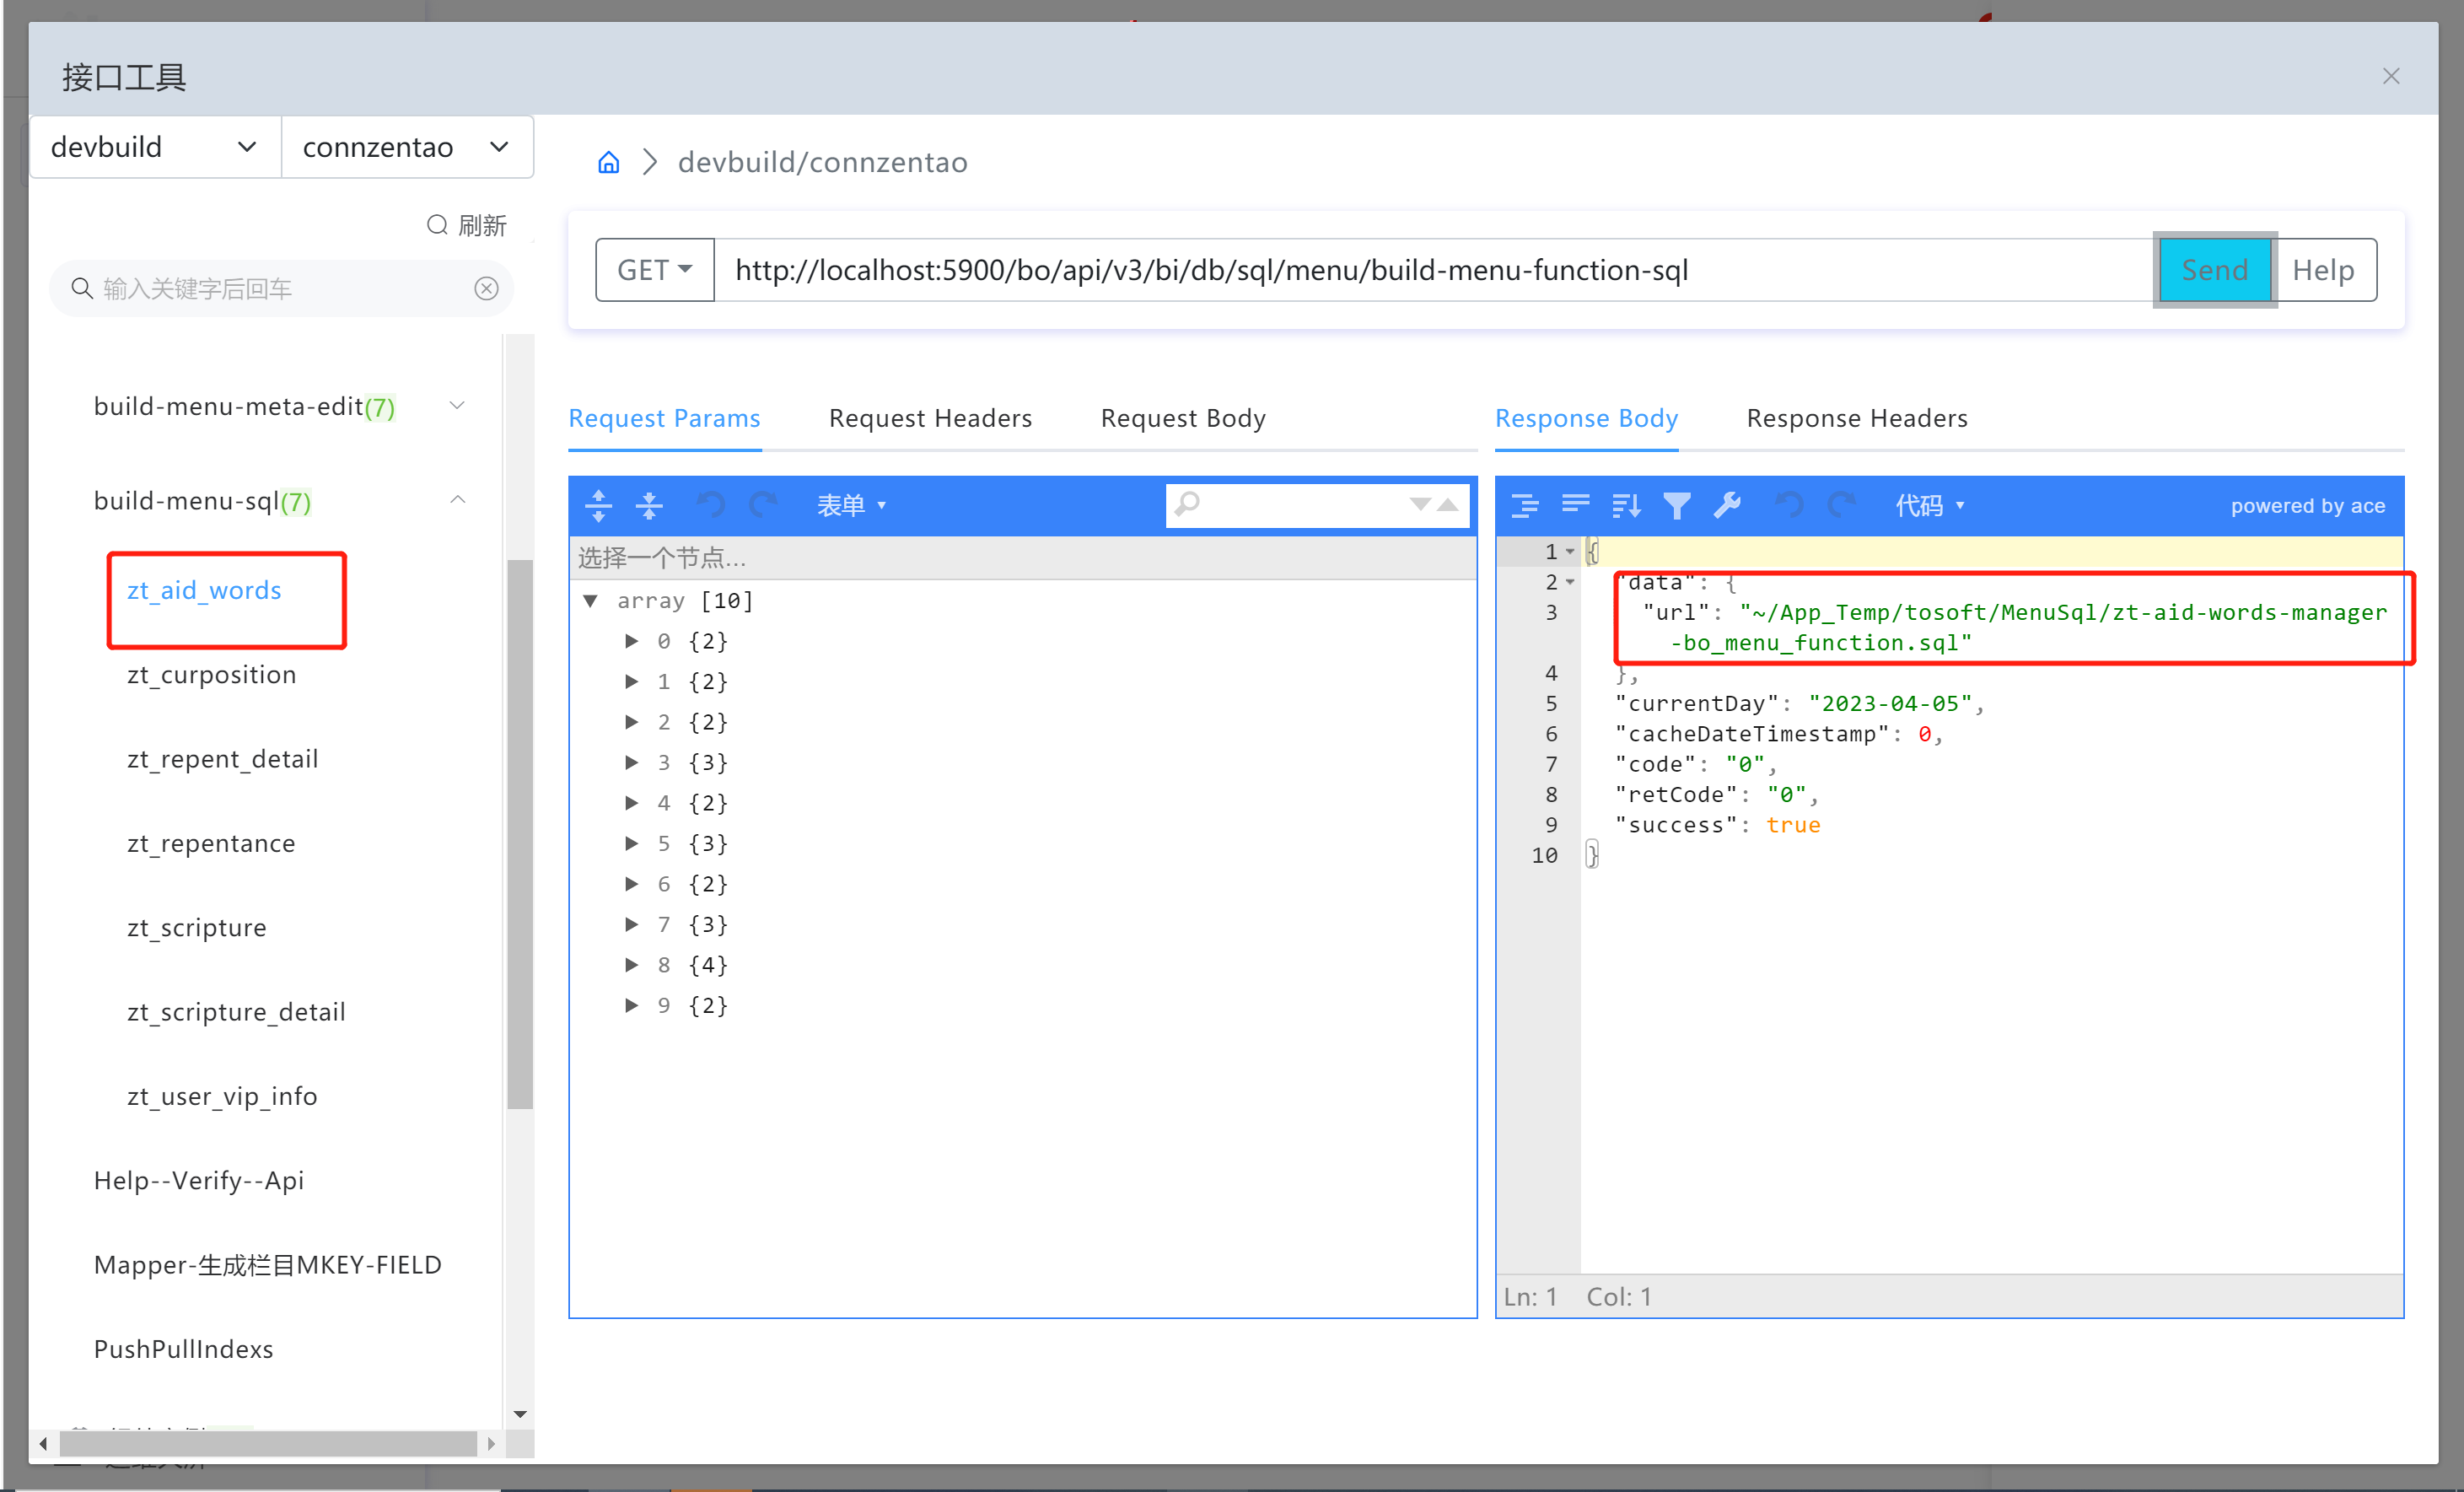Open PushPullIndexs item
Viewport: 2464px width, 1492px height.
point(183,1349)
